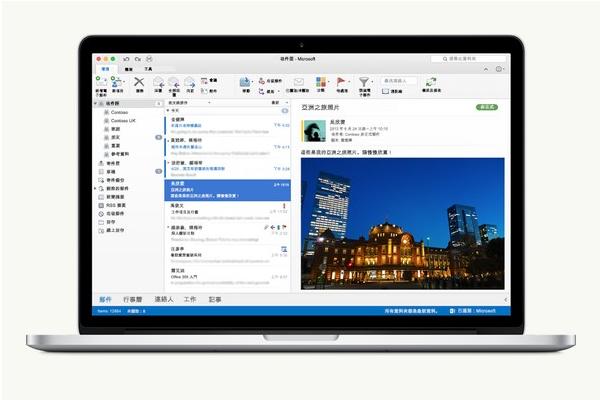Open the message mentioning Office 365
The height and width of the screenshot is (400, 600).
tap(227, 276)
